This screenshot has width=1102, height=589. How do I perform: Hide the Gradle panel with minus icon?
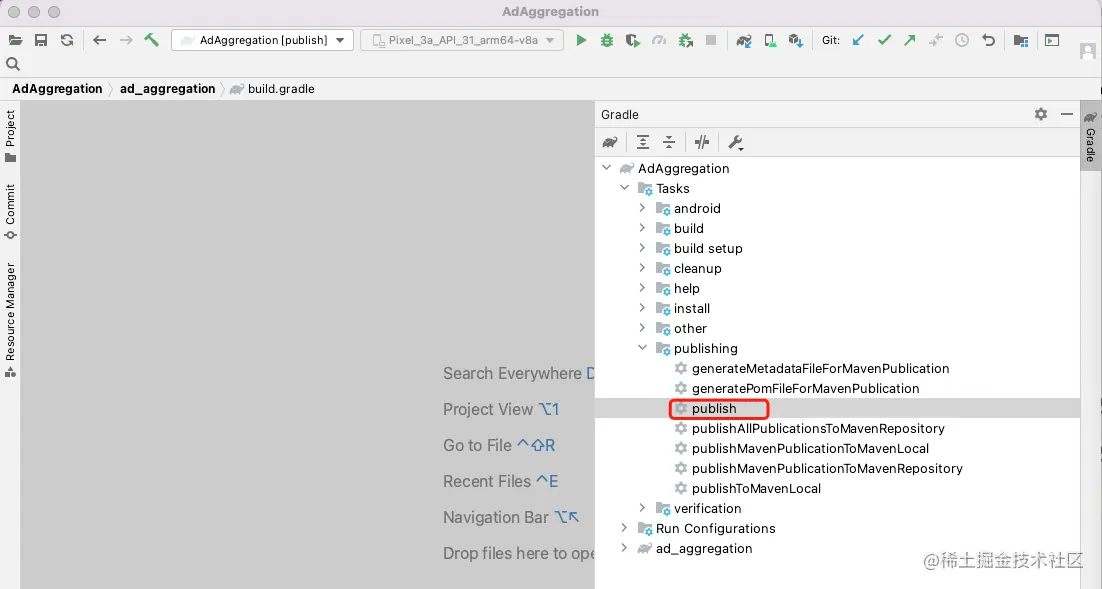click(1067, 114)
